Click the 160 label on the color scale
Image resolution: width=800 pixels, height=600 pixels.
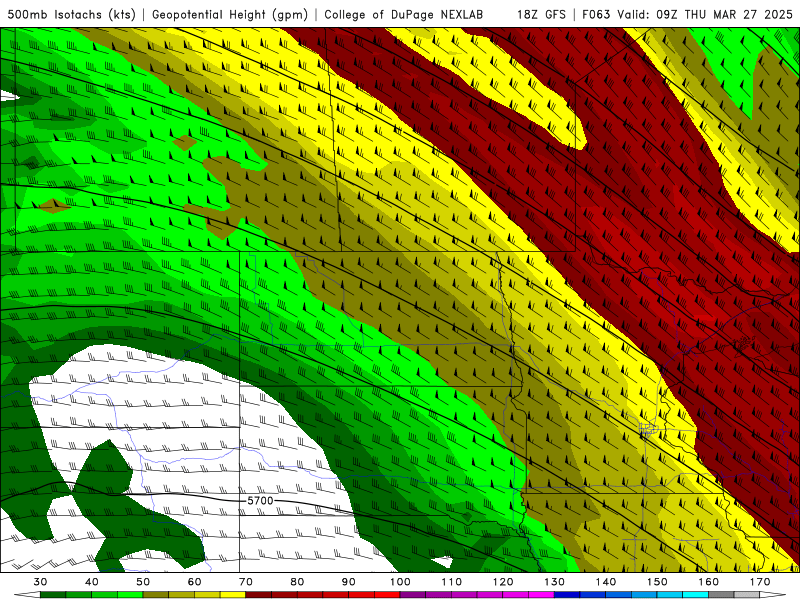click(709, 582)
